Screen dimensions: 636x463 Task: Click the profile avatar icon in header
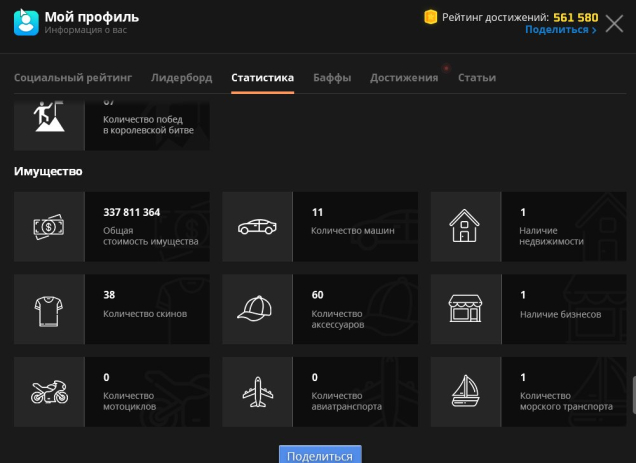[26, 22]
